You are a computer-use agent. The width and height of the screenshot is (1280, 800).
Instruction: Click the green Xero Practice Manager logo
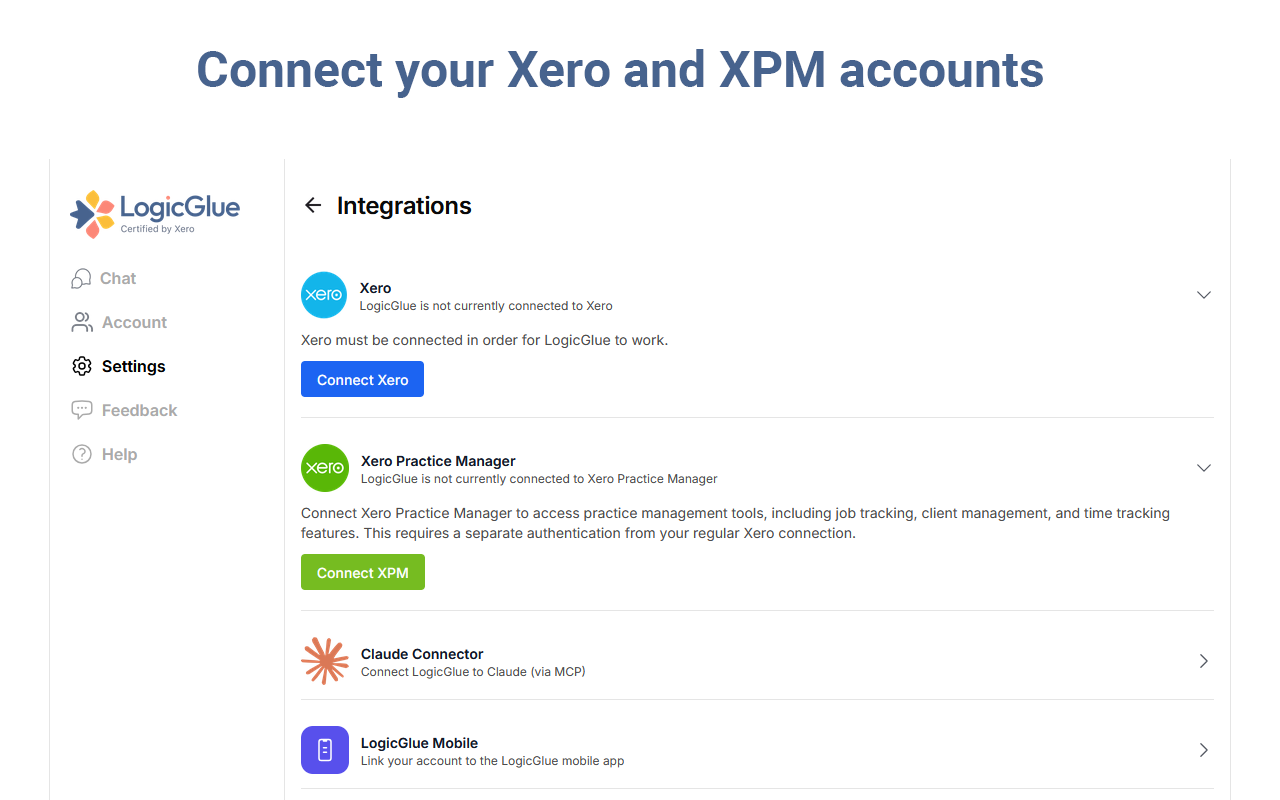(324, 468)
